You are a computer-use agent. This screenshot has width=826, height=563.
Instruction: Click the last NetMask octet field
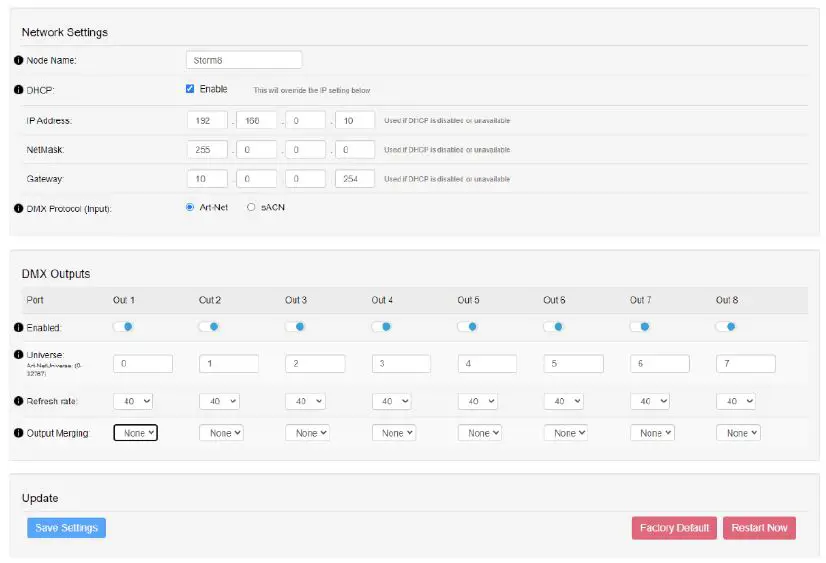355,150
